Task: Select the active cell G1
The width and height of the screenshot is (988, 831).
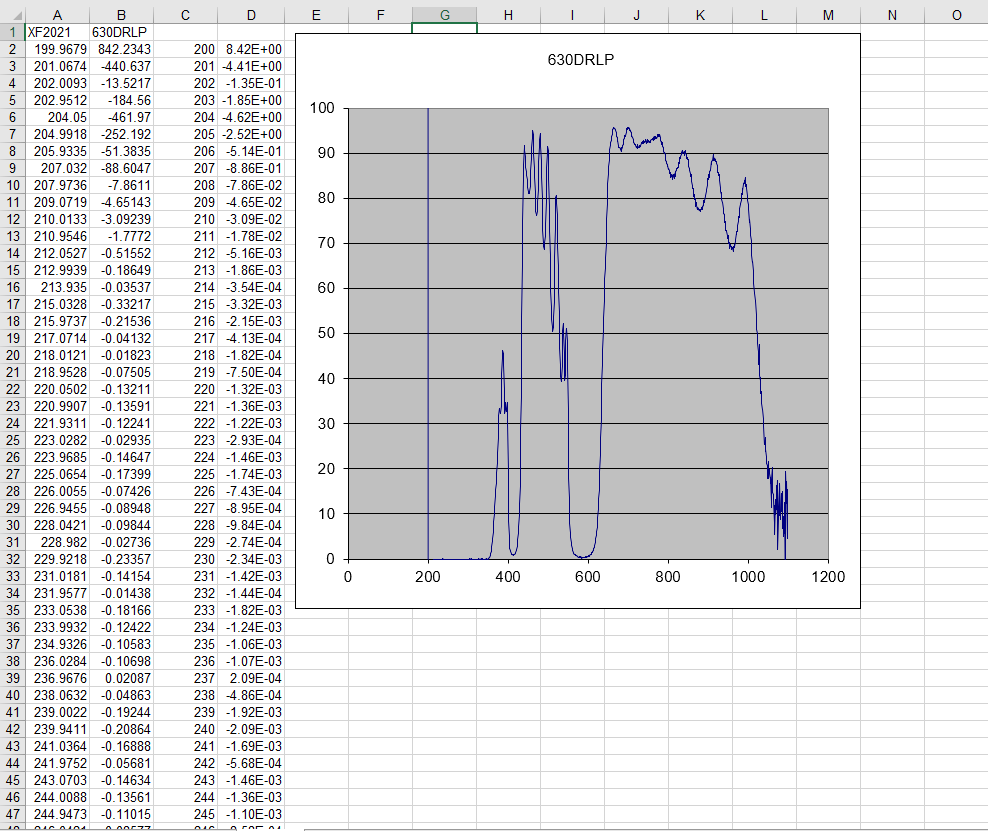Action: [x=444, y=28]
